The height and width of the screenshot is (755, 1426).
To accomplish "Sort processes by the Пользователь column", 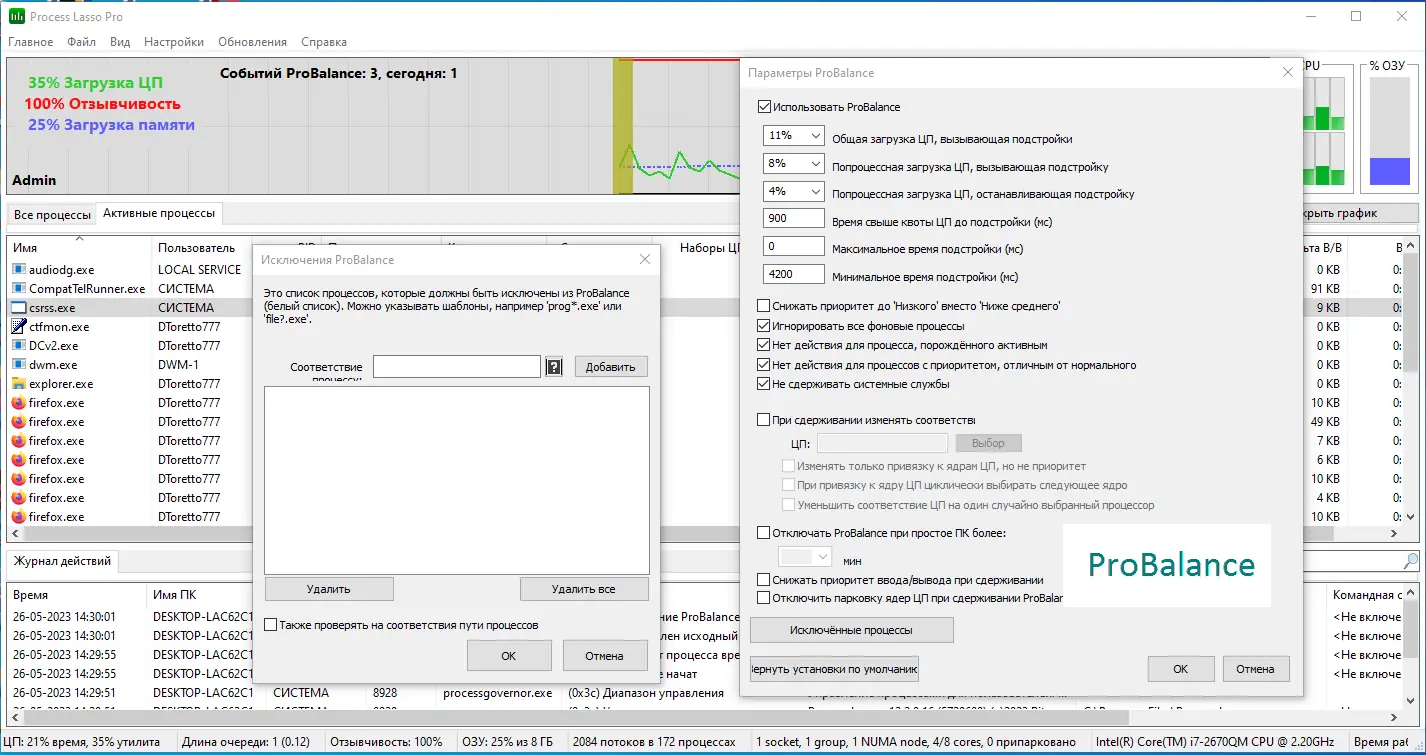I will (x=197, y=247).
